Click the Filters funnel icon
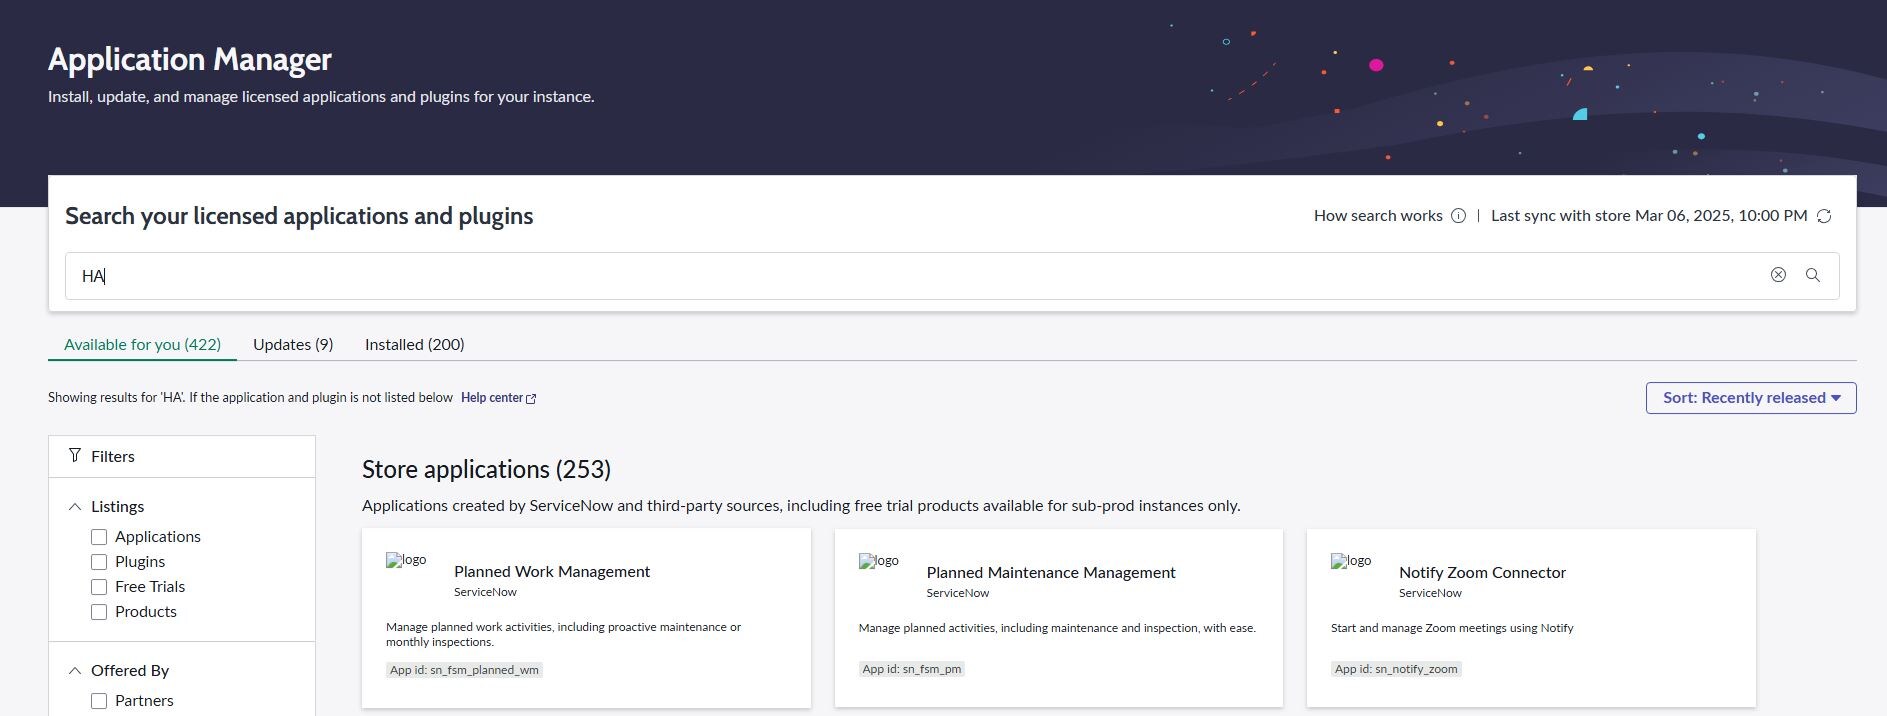The width and height of the screenshot is (1887, 716). coord(75,456)
